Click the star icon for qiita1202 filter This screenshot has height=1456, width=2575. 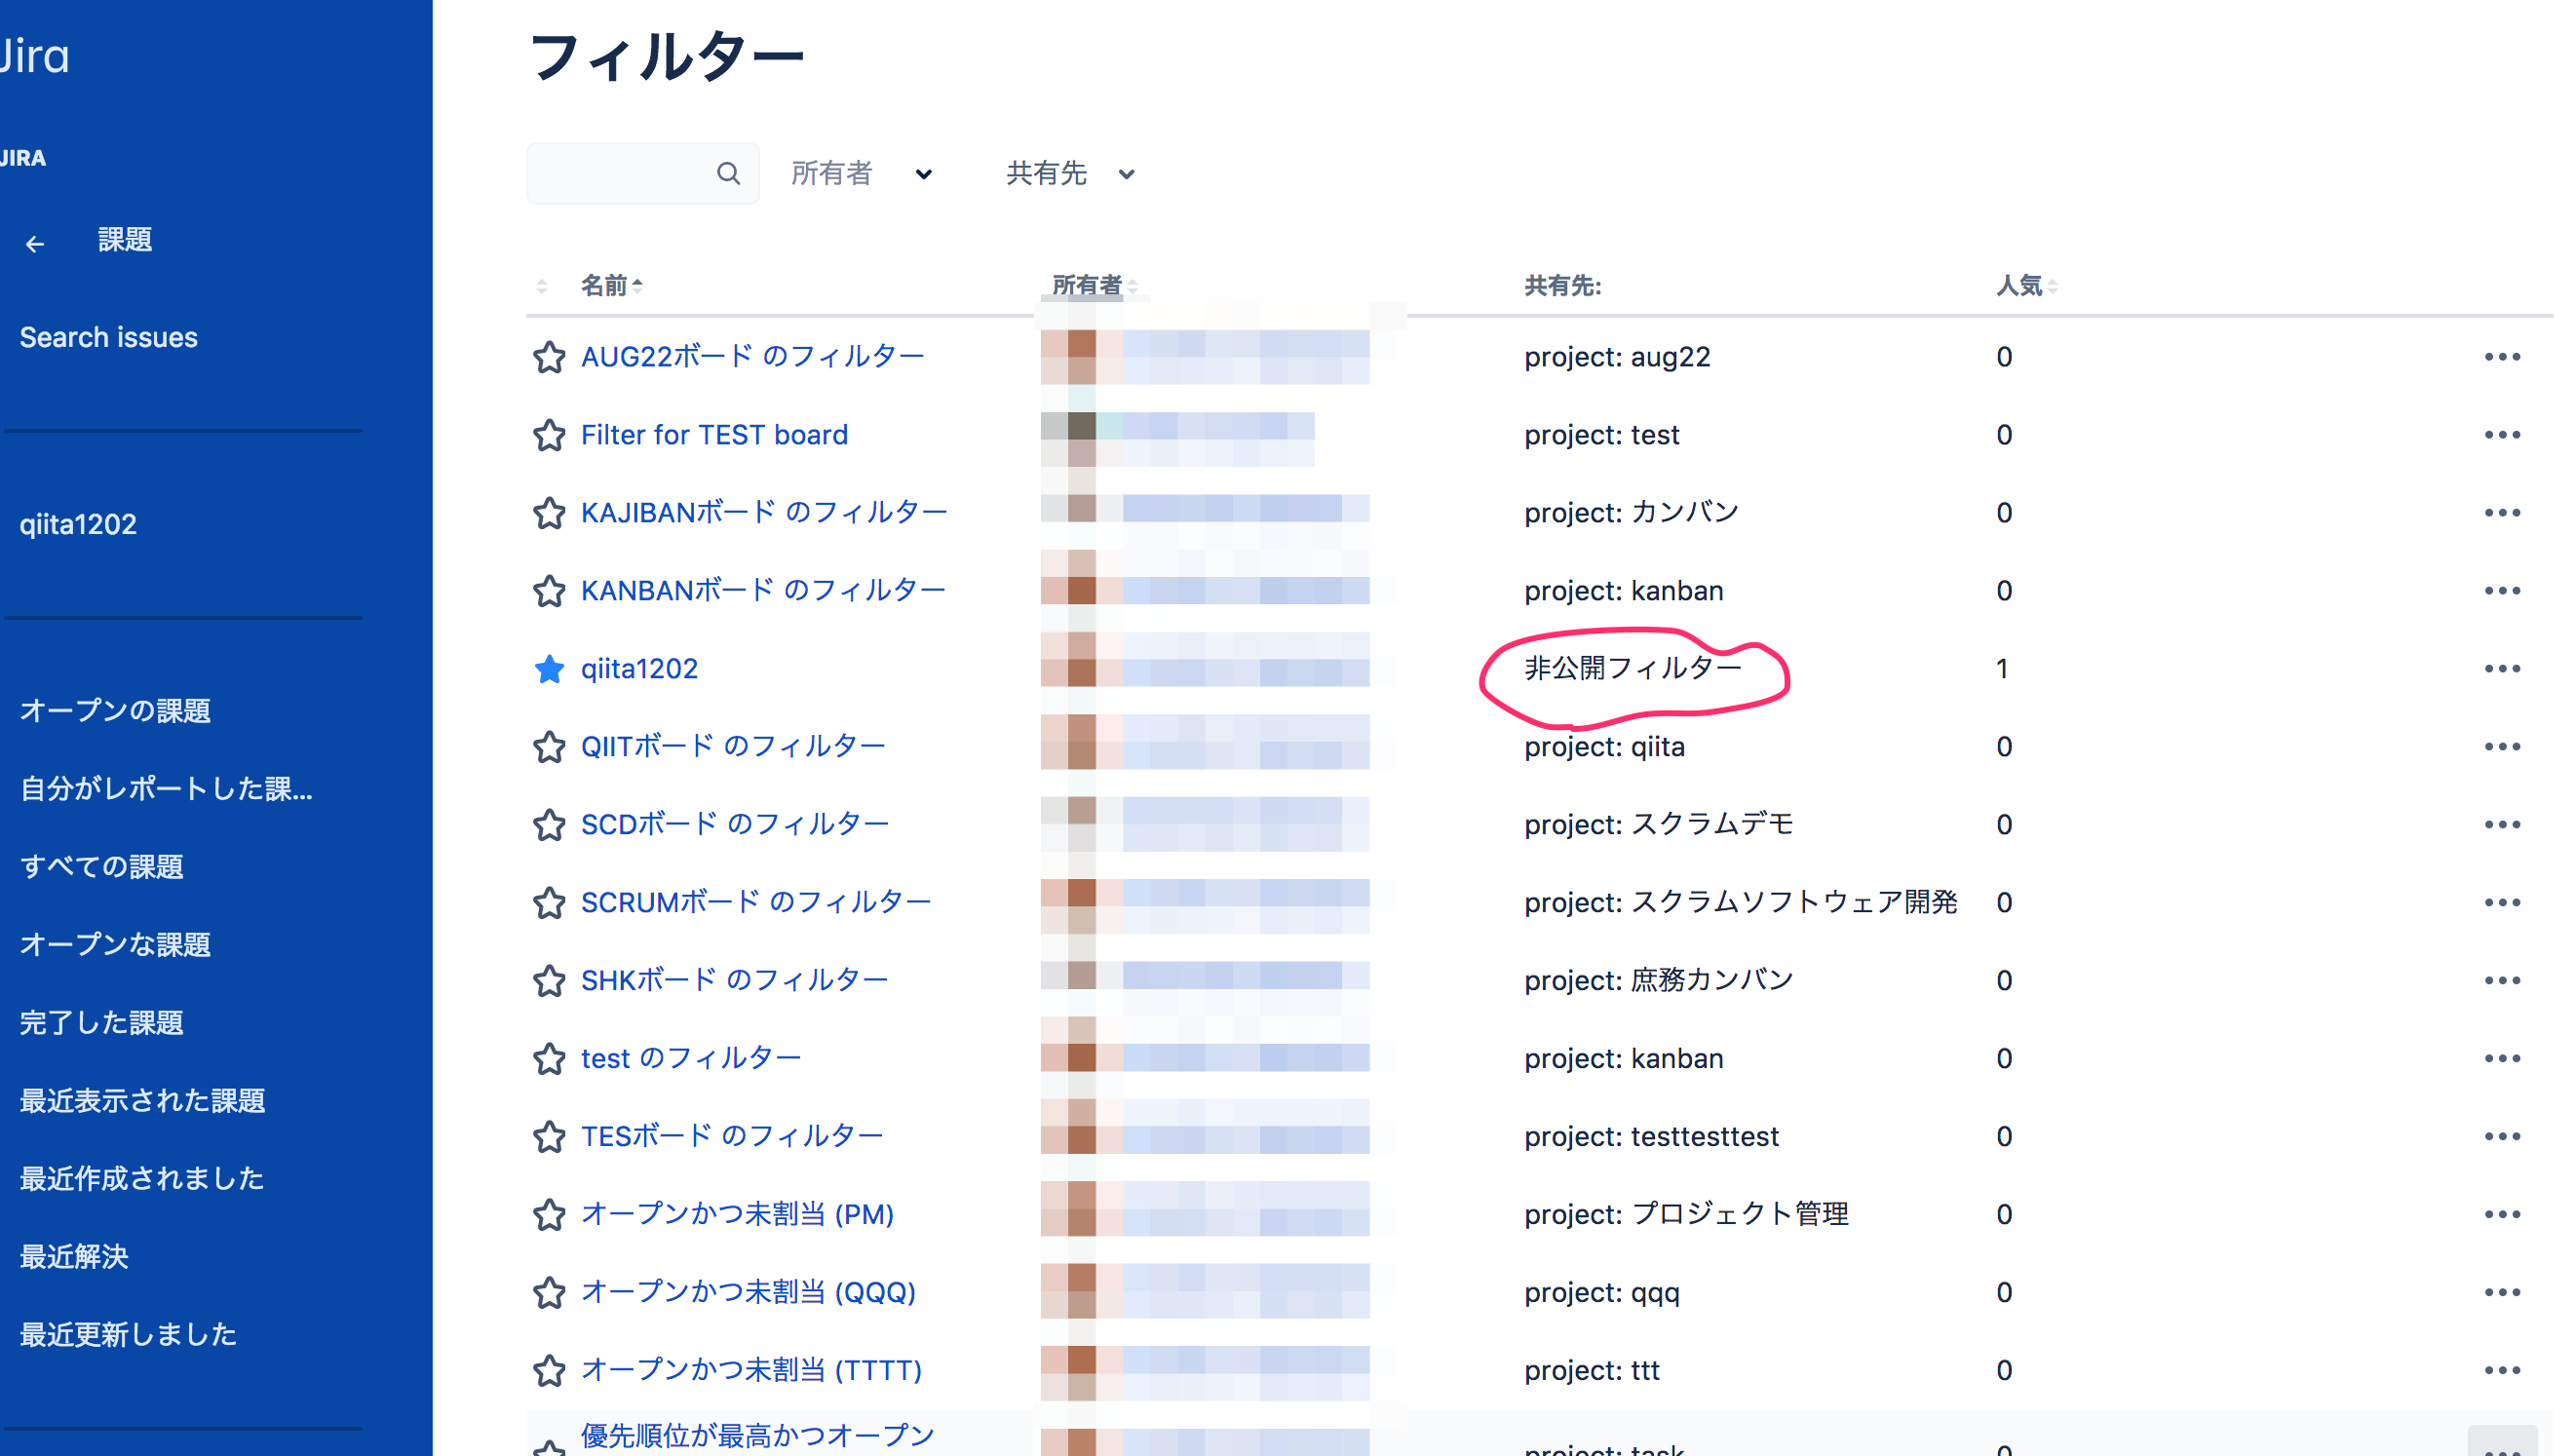(x=547, y=669)
